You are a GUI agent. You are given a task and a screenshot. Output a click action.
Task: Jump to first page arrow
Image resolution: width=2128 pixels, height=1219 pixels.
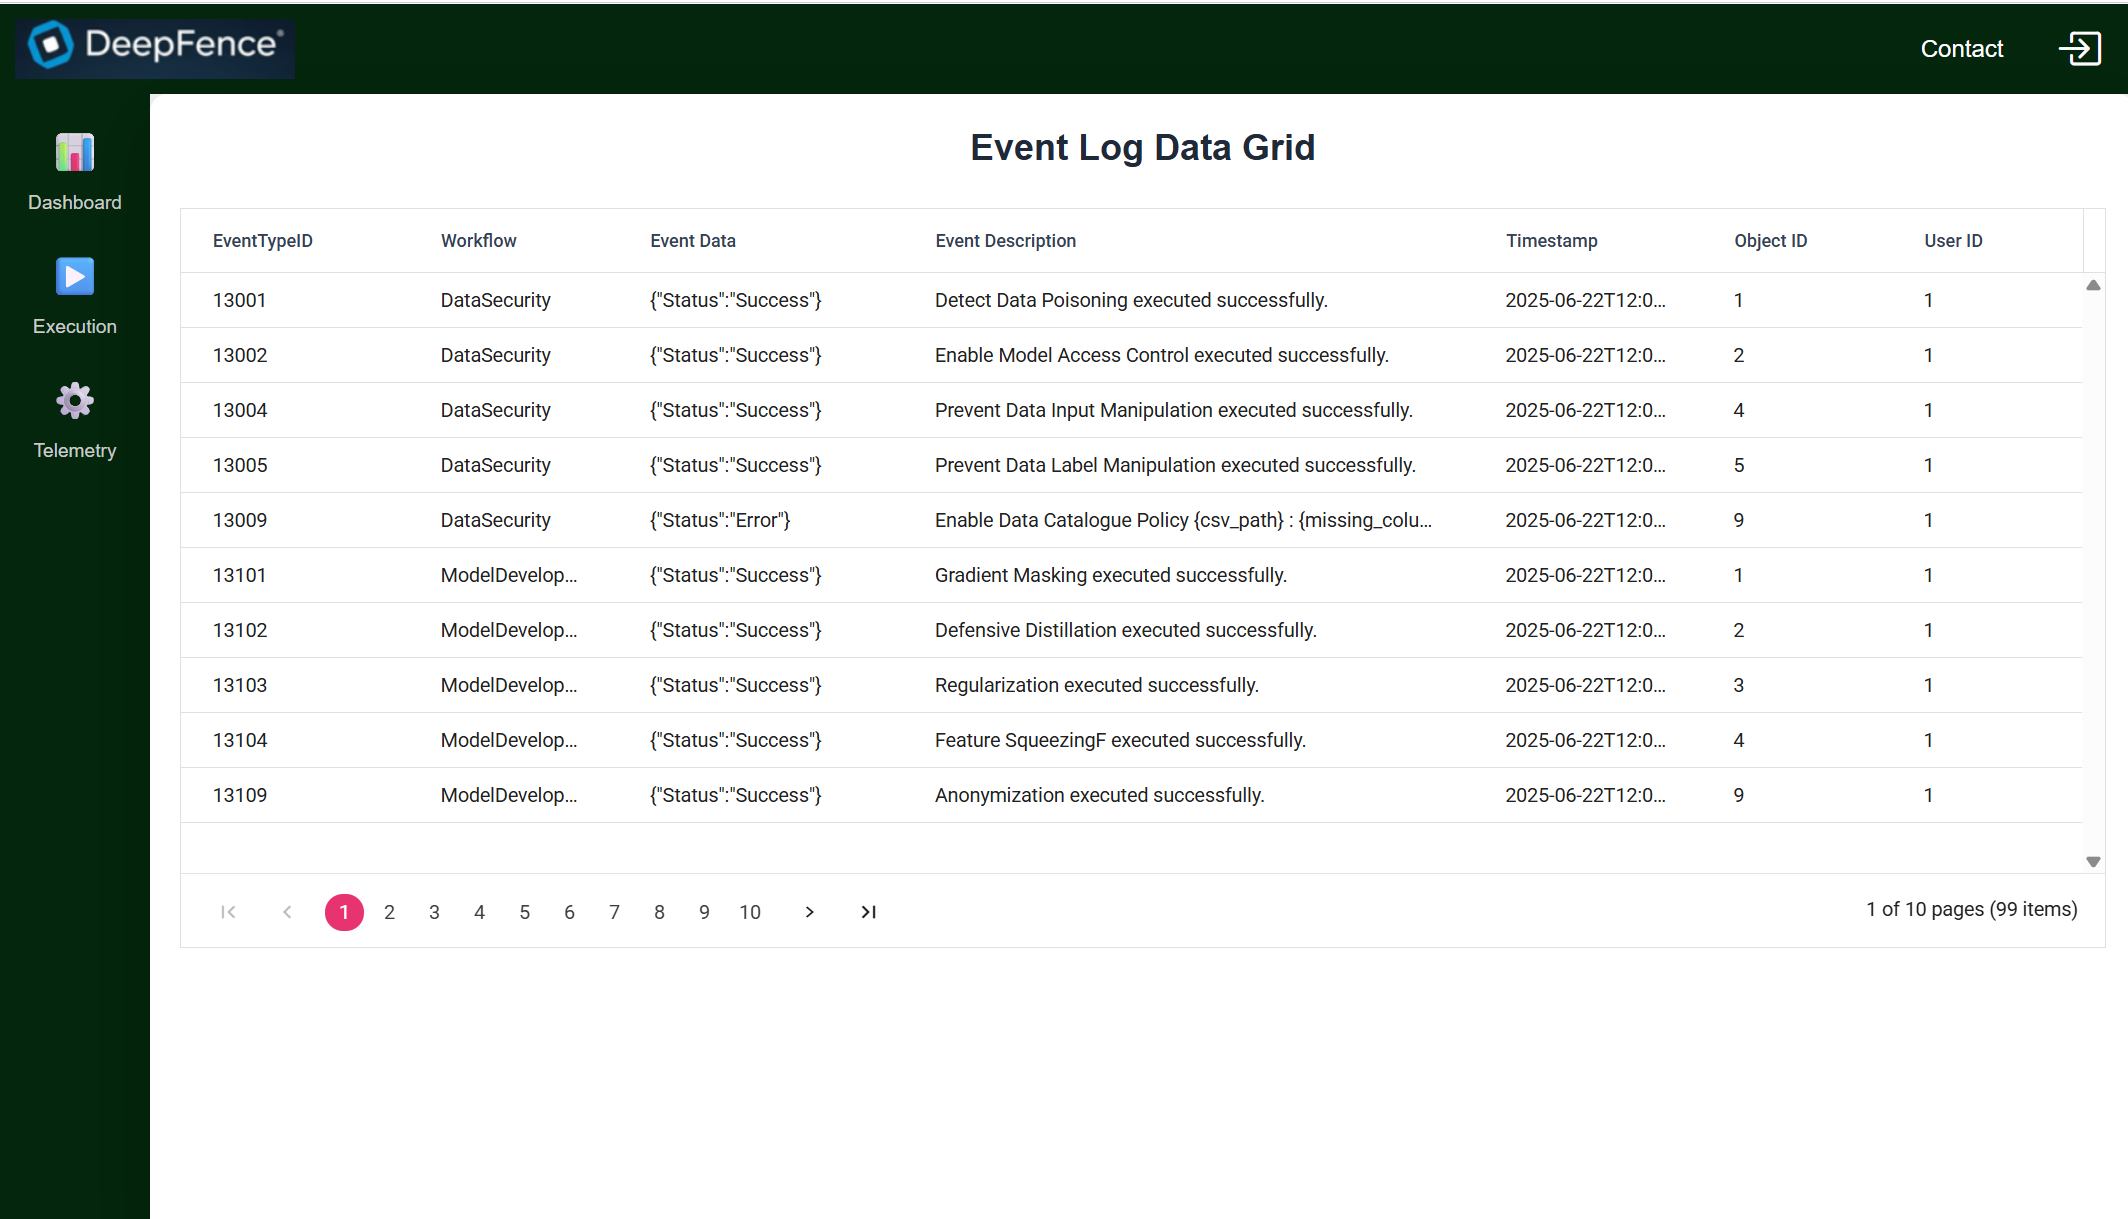(228, 912)
